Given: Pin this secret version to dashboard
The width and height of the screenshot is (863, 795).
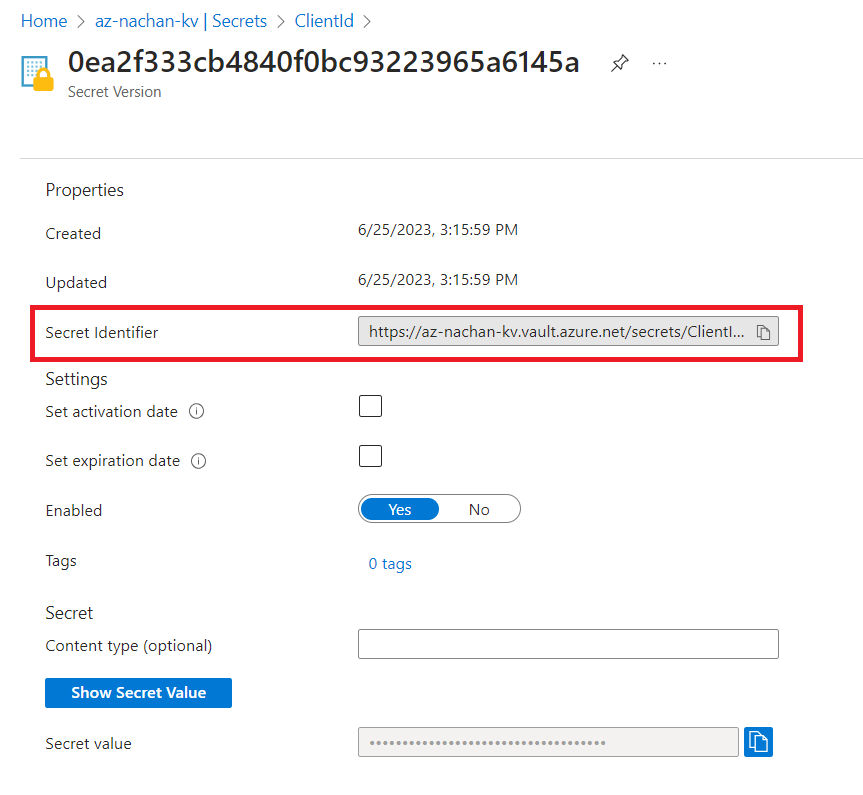Looking at the screenshot, I should click(620, 63).
